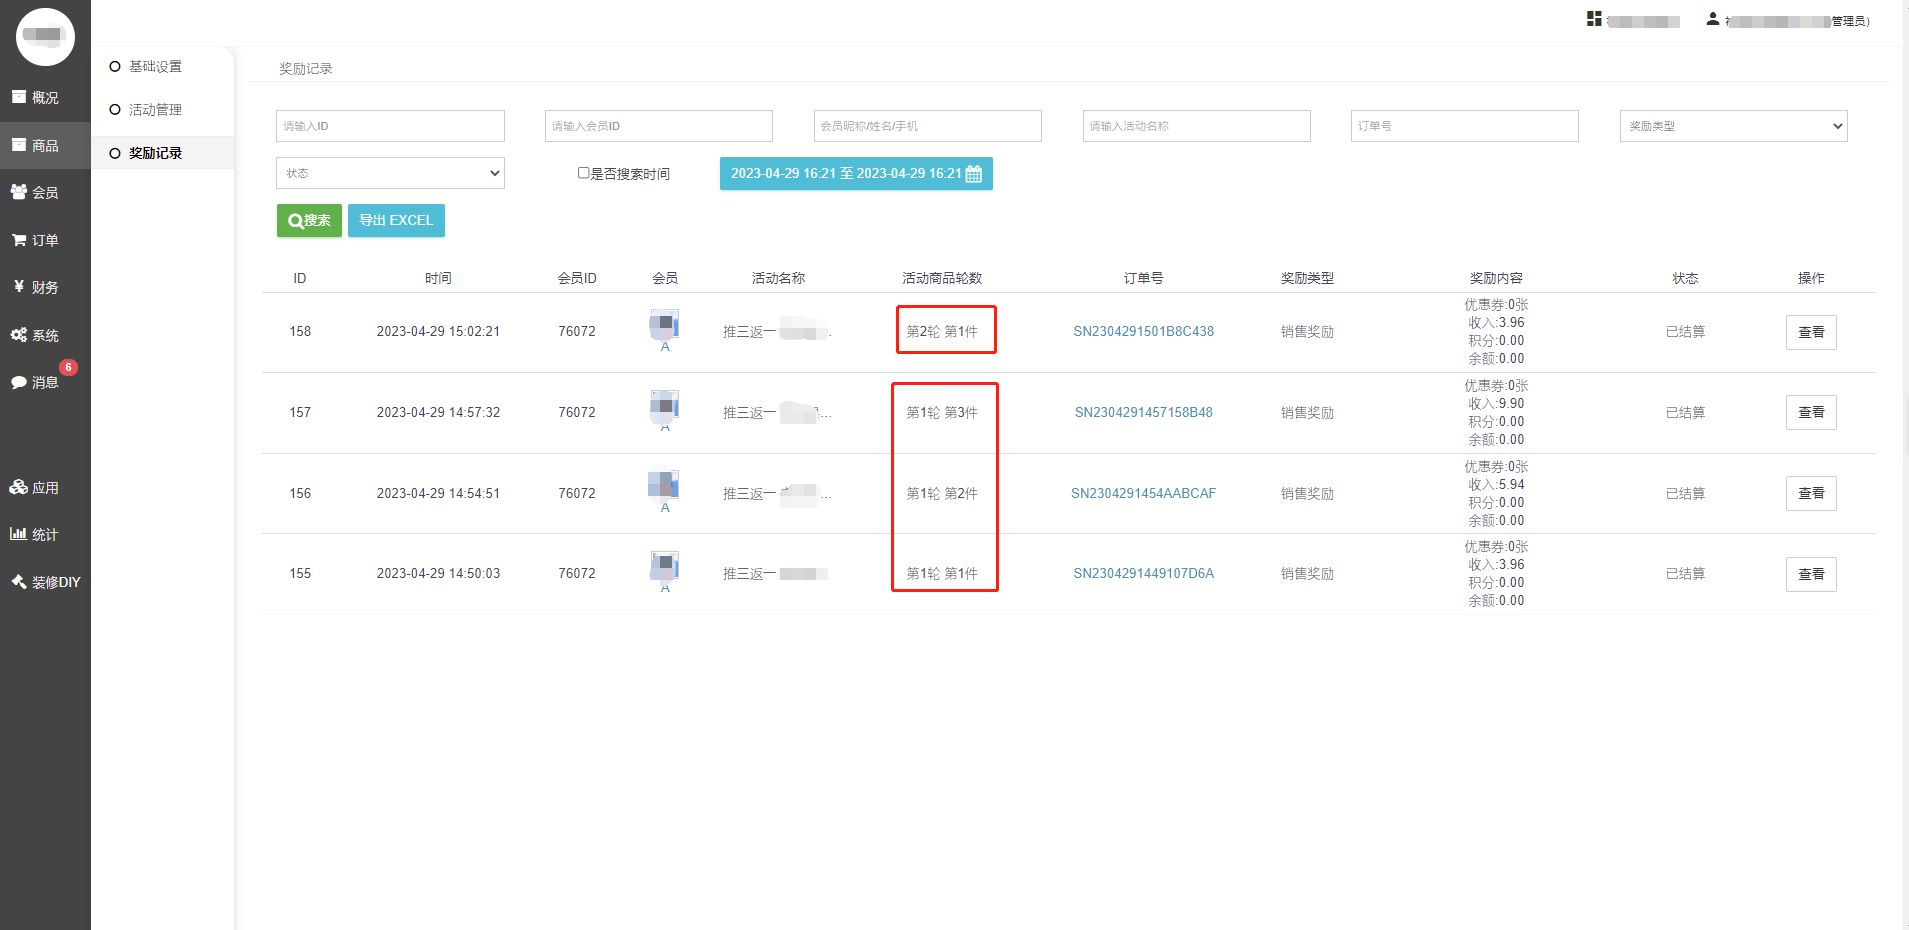1909x930 pixels.
Task: Click the 导出 EXCEL export button
Action: click(396, 220)
